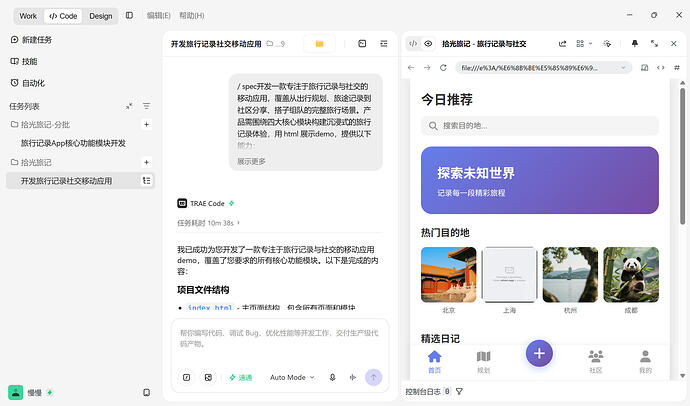
Task: Click the purple plus create button
Action: point(539,353)
